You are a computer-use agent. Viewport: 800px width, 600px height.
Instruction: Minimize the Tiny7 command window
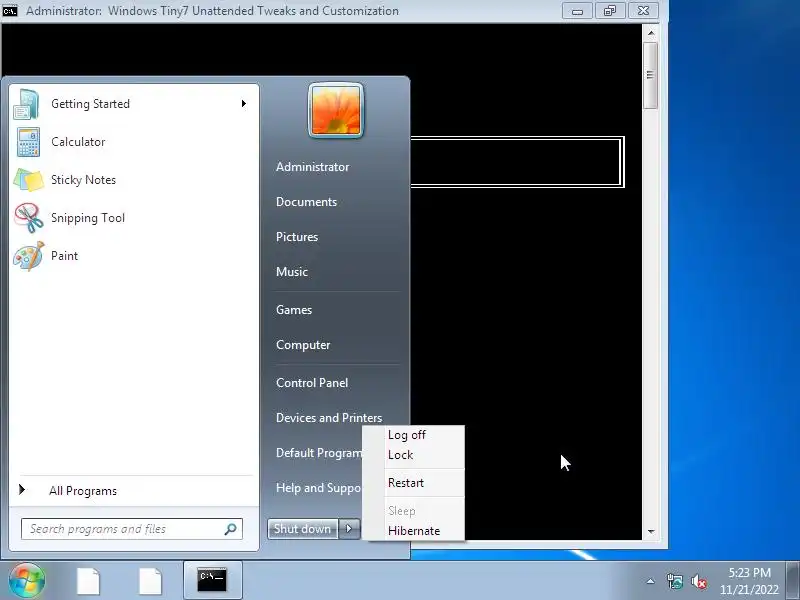[578, 11]
